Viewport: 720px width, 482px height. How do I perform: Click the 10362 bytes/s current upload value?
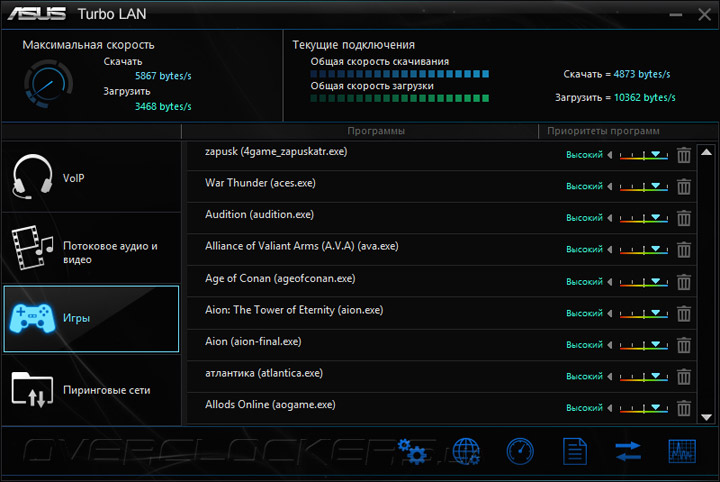pos(645,97)
